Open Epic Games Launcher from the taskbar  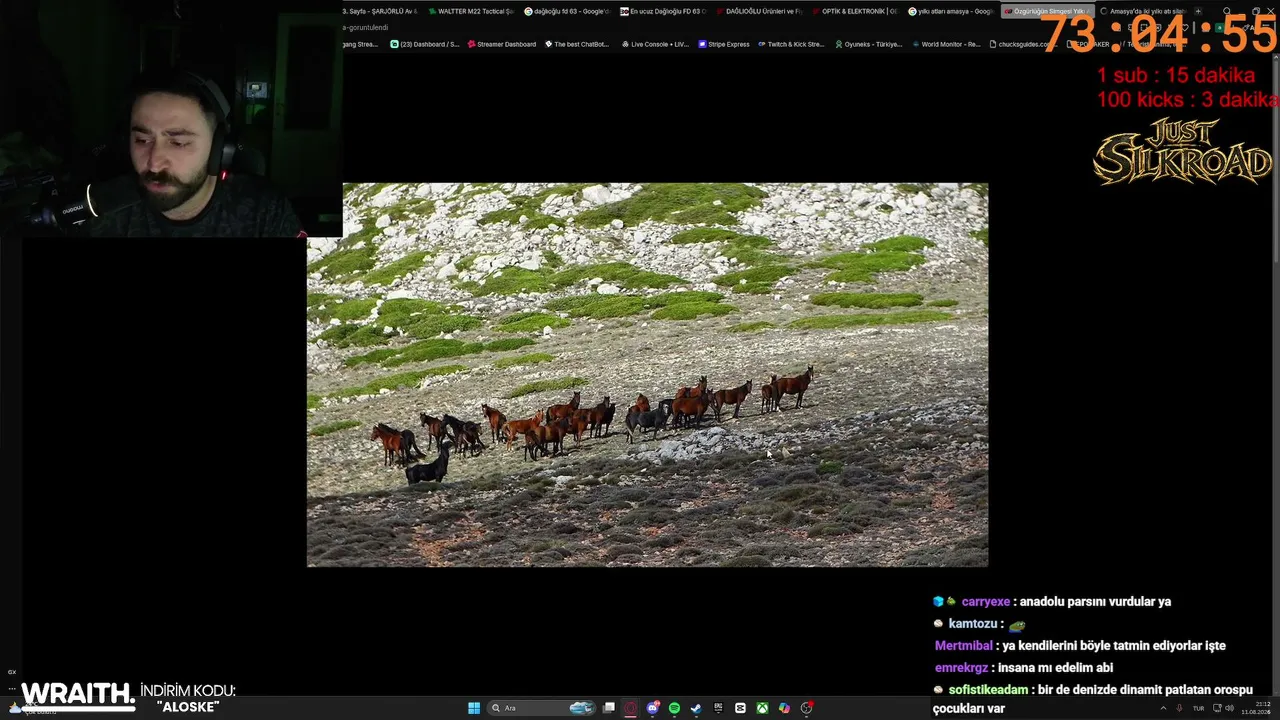click(x=718, y=708)
